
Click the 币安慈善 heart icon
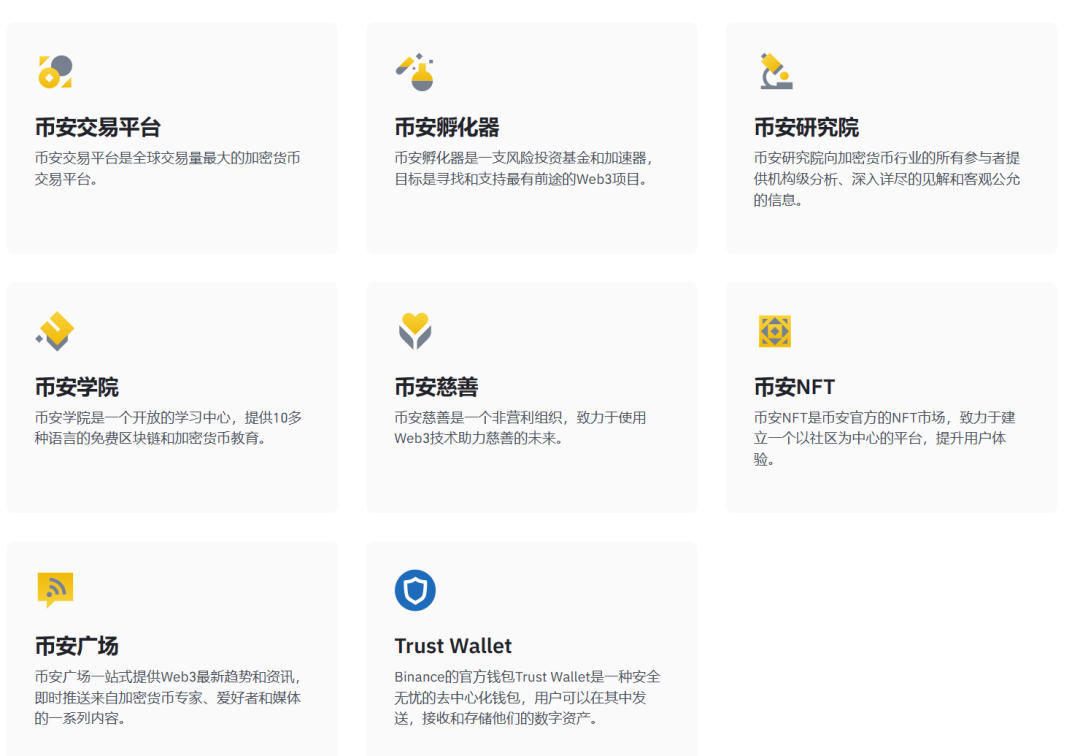click(414, 331)
